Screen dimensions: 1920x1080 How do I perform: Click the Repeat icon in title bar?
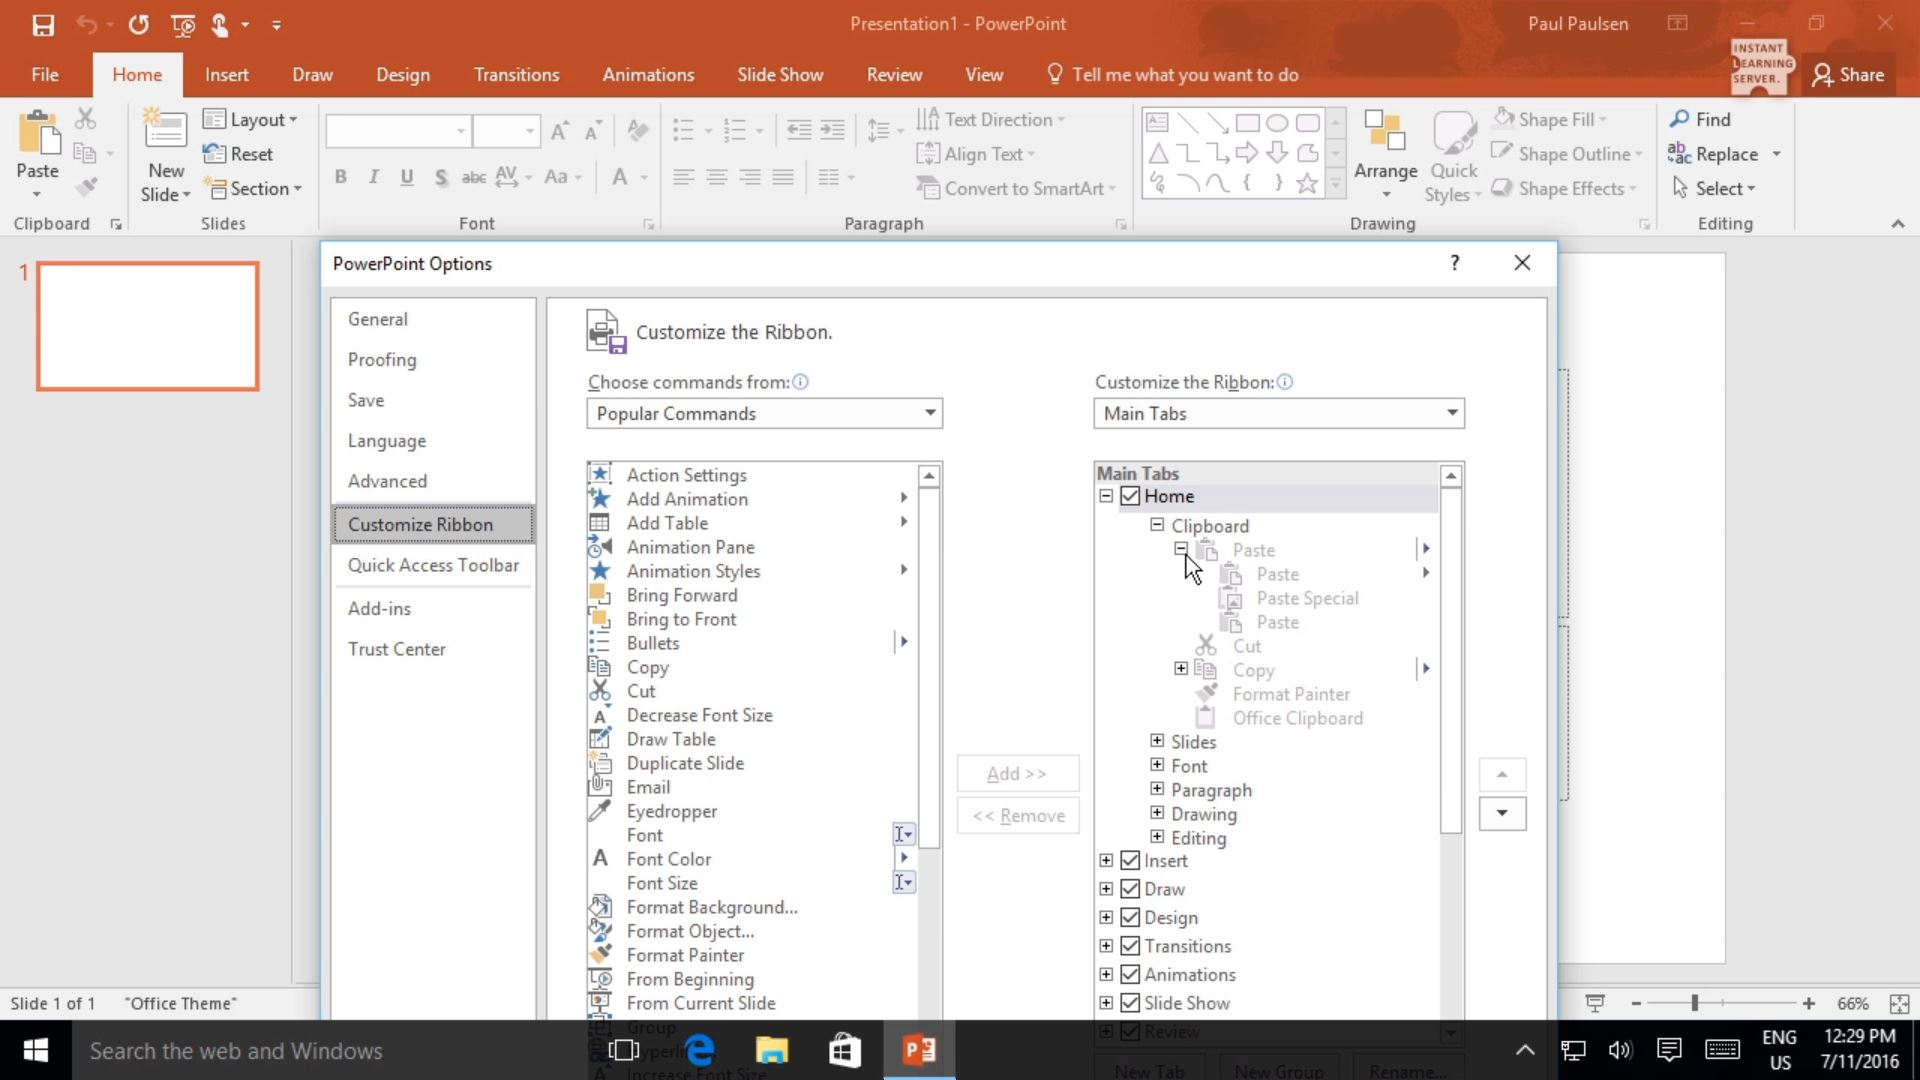(138, 25)
